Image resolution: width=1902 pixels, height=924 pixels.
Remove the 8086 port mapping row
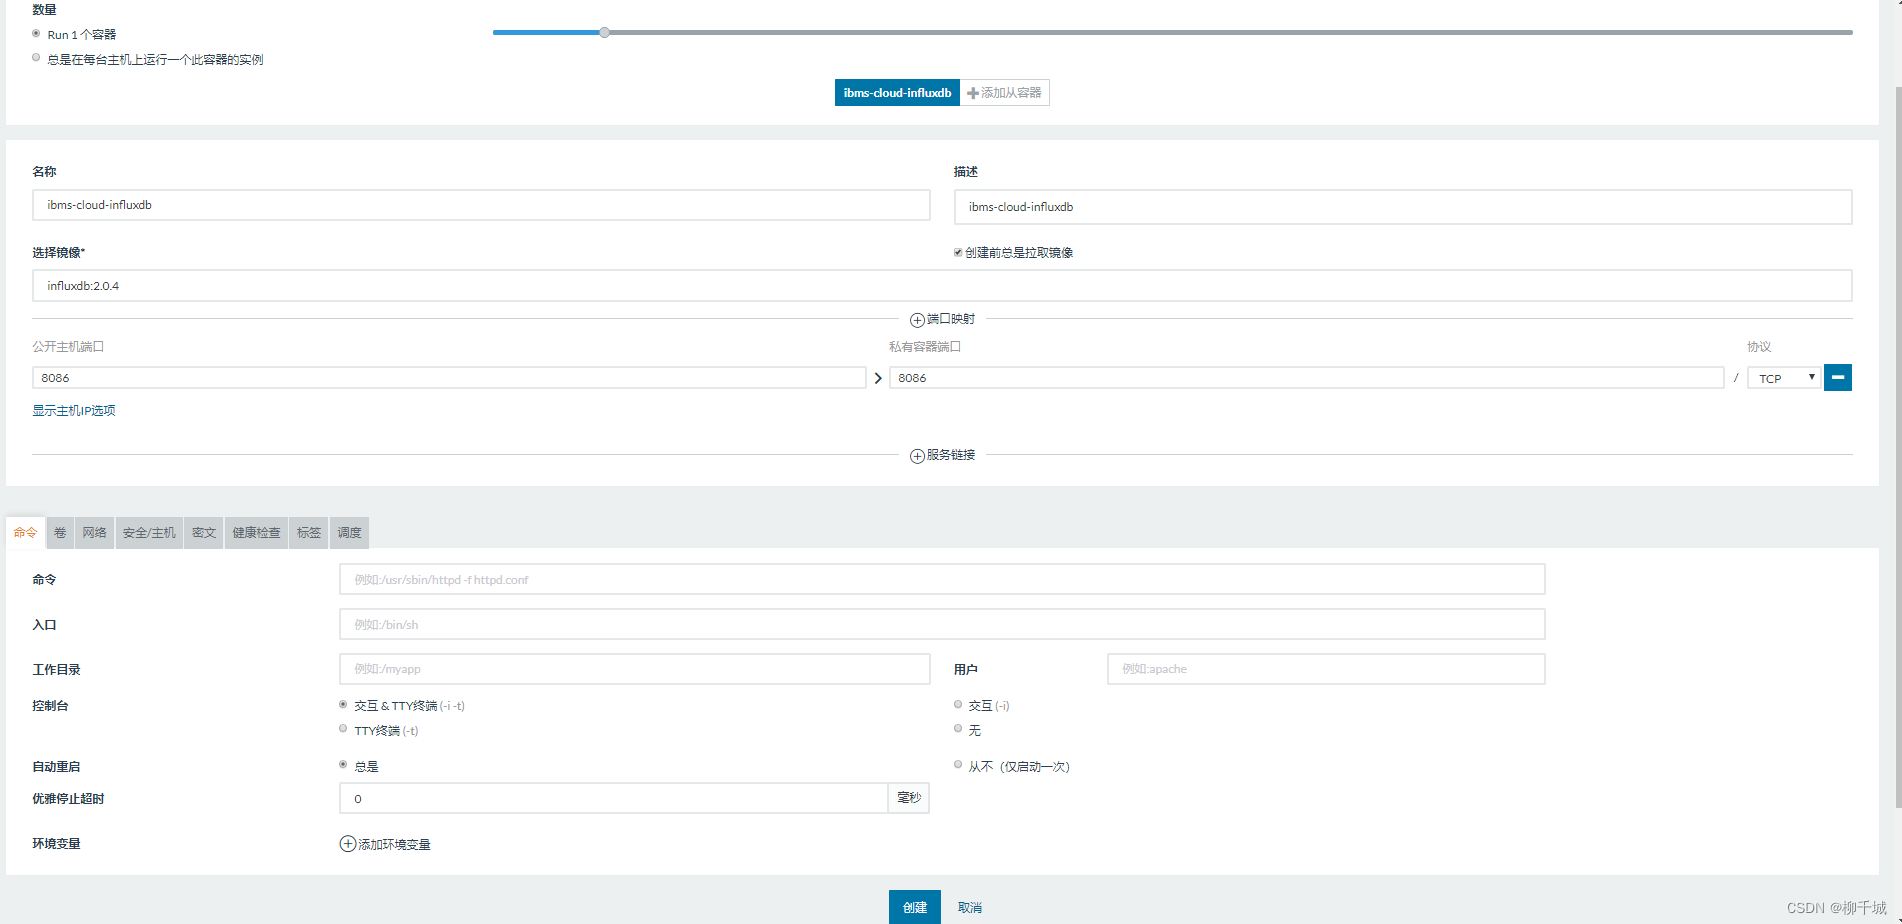[x=1838, y=378]
